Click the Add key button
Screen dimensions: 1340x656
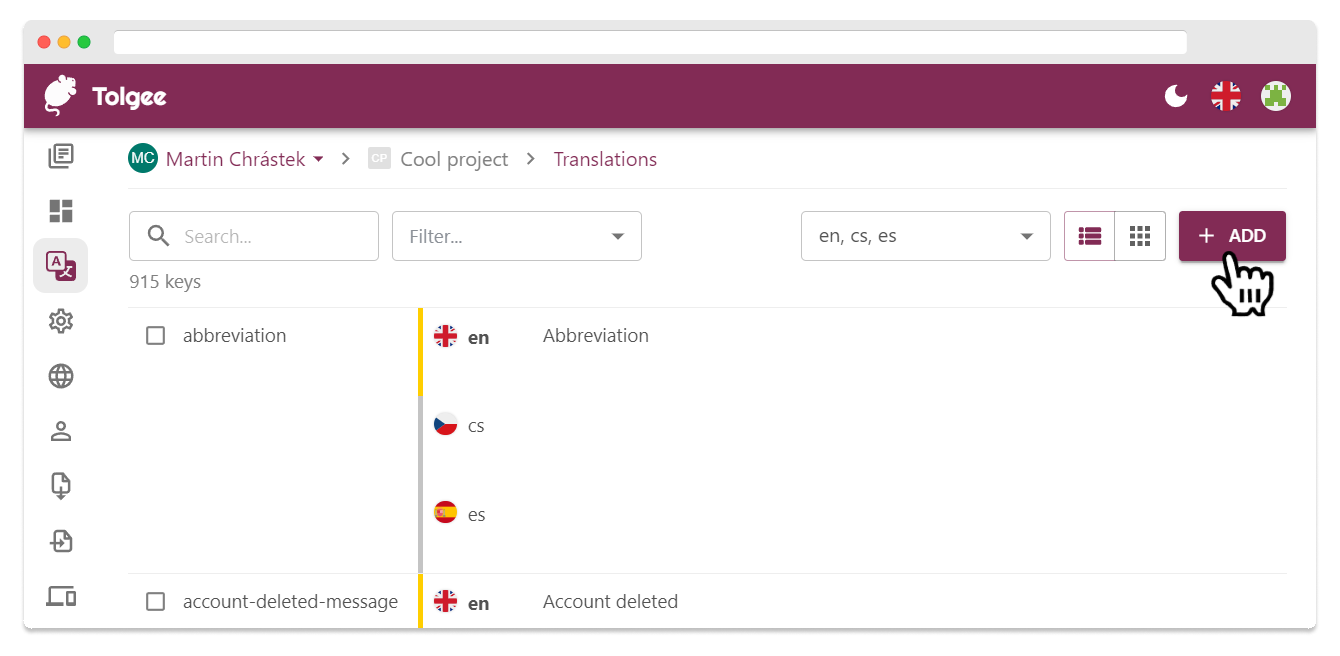1232,237
